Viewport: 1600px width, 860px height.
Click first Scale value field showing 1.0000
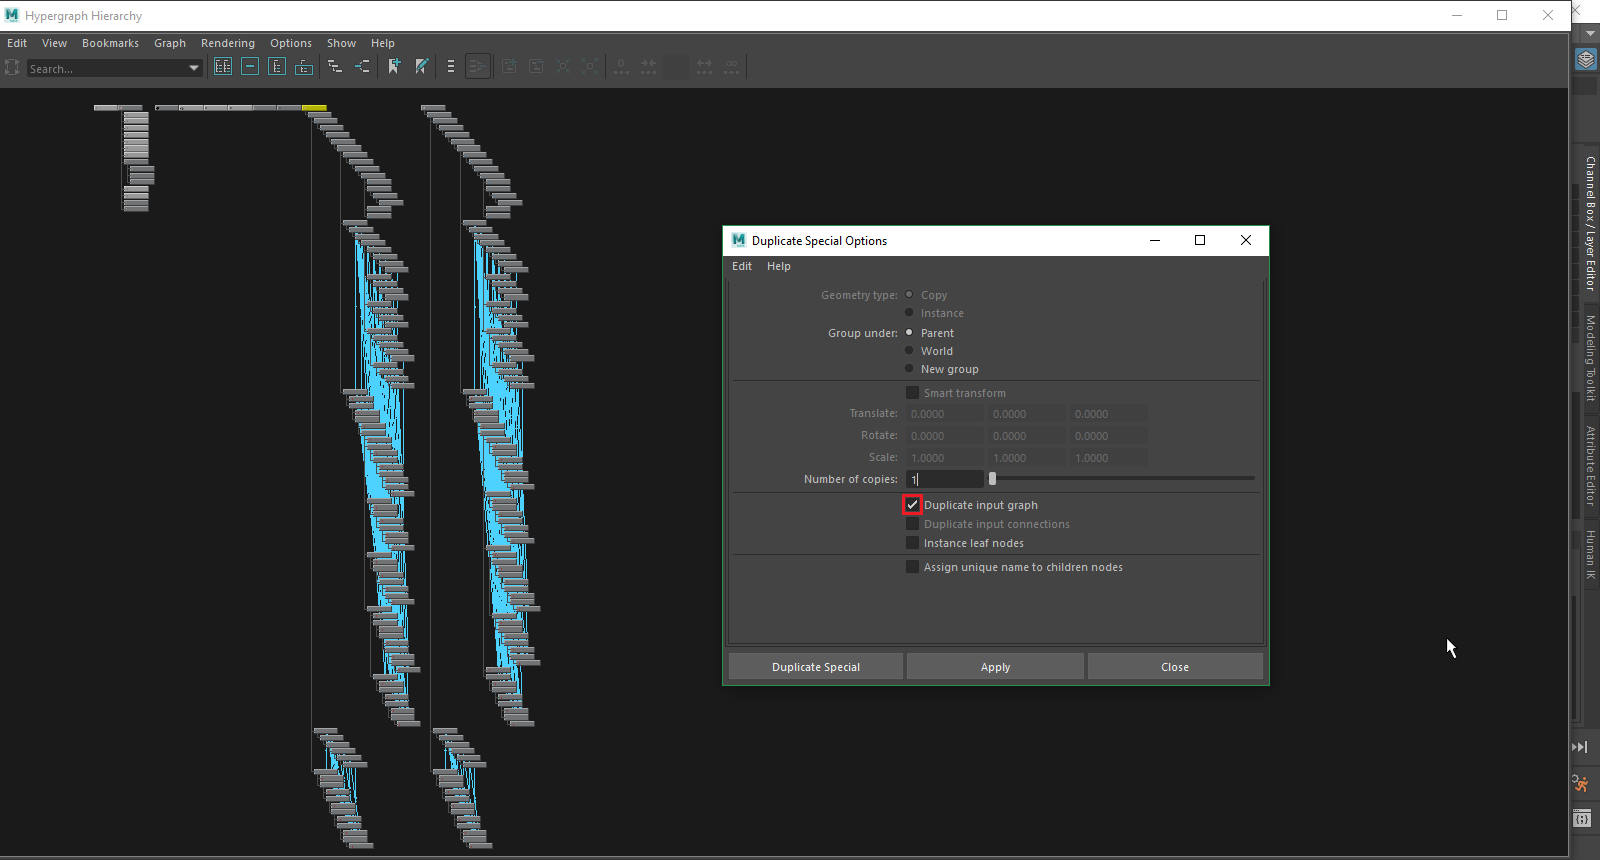click(945, 458)
